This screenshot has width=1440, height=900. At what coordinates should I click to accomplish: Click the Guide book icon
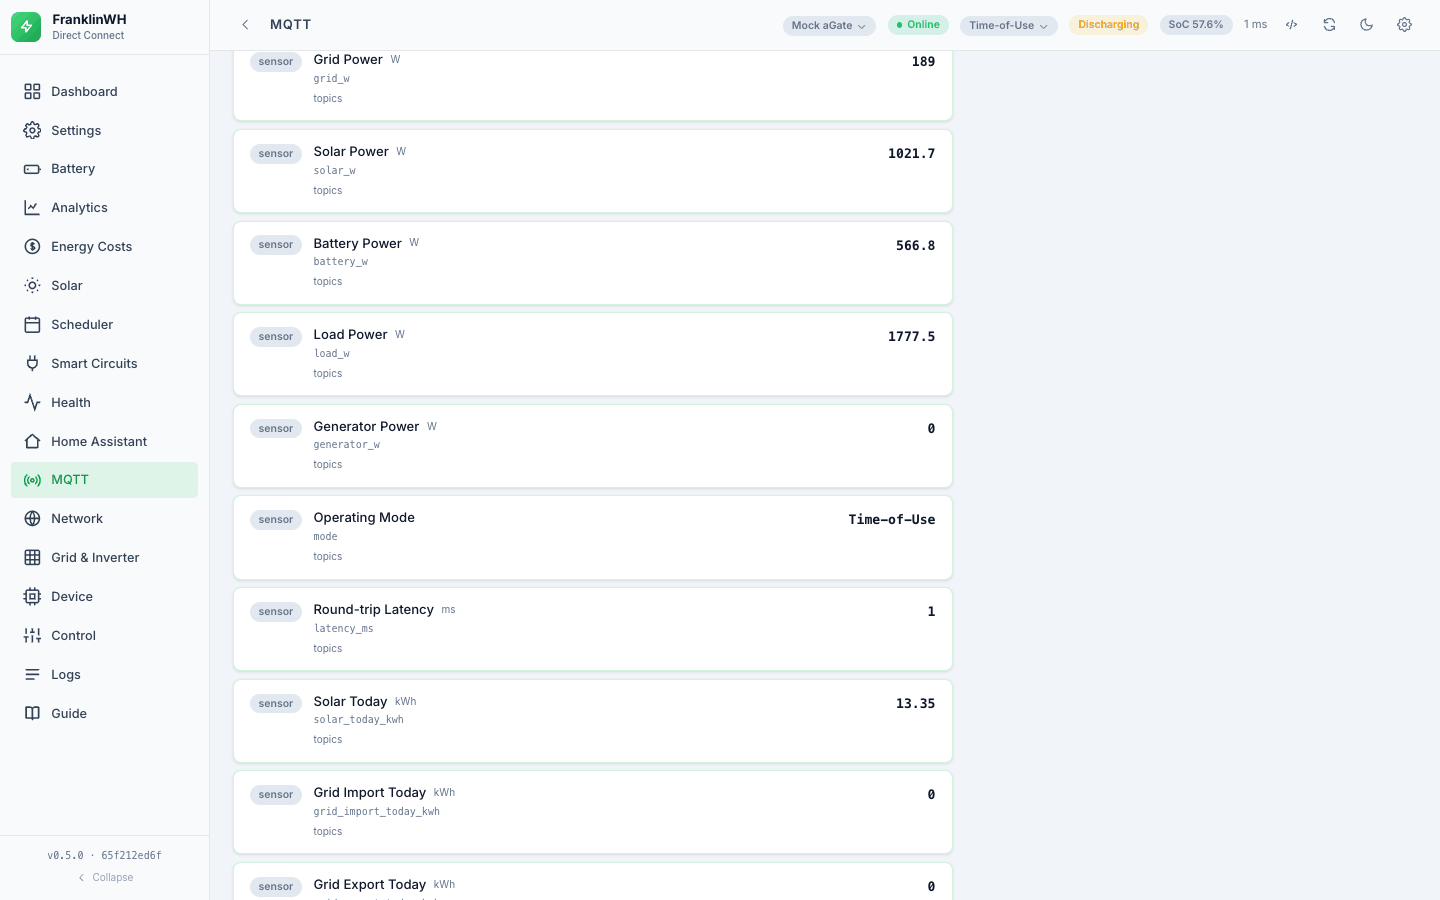(x=32, y=714)
